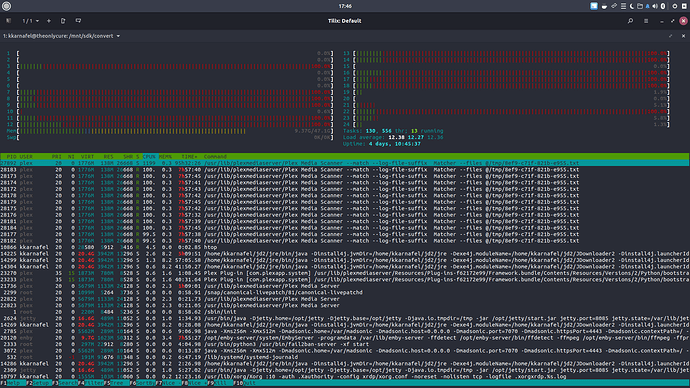Add a new terminal session
Image resolution: width=690 pixels, height=388 pixels.
(49, 21)
